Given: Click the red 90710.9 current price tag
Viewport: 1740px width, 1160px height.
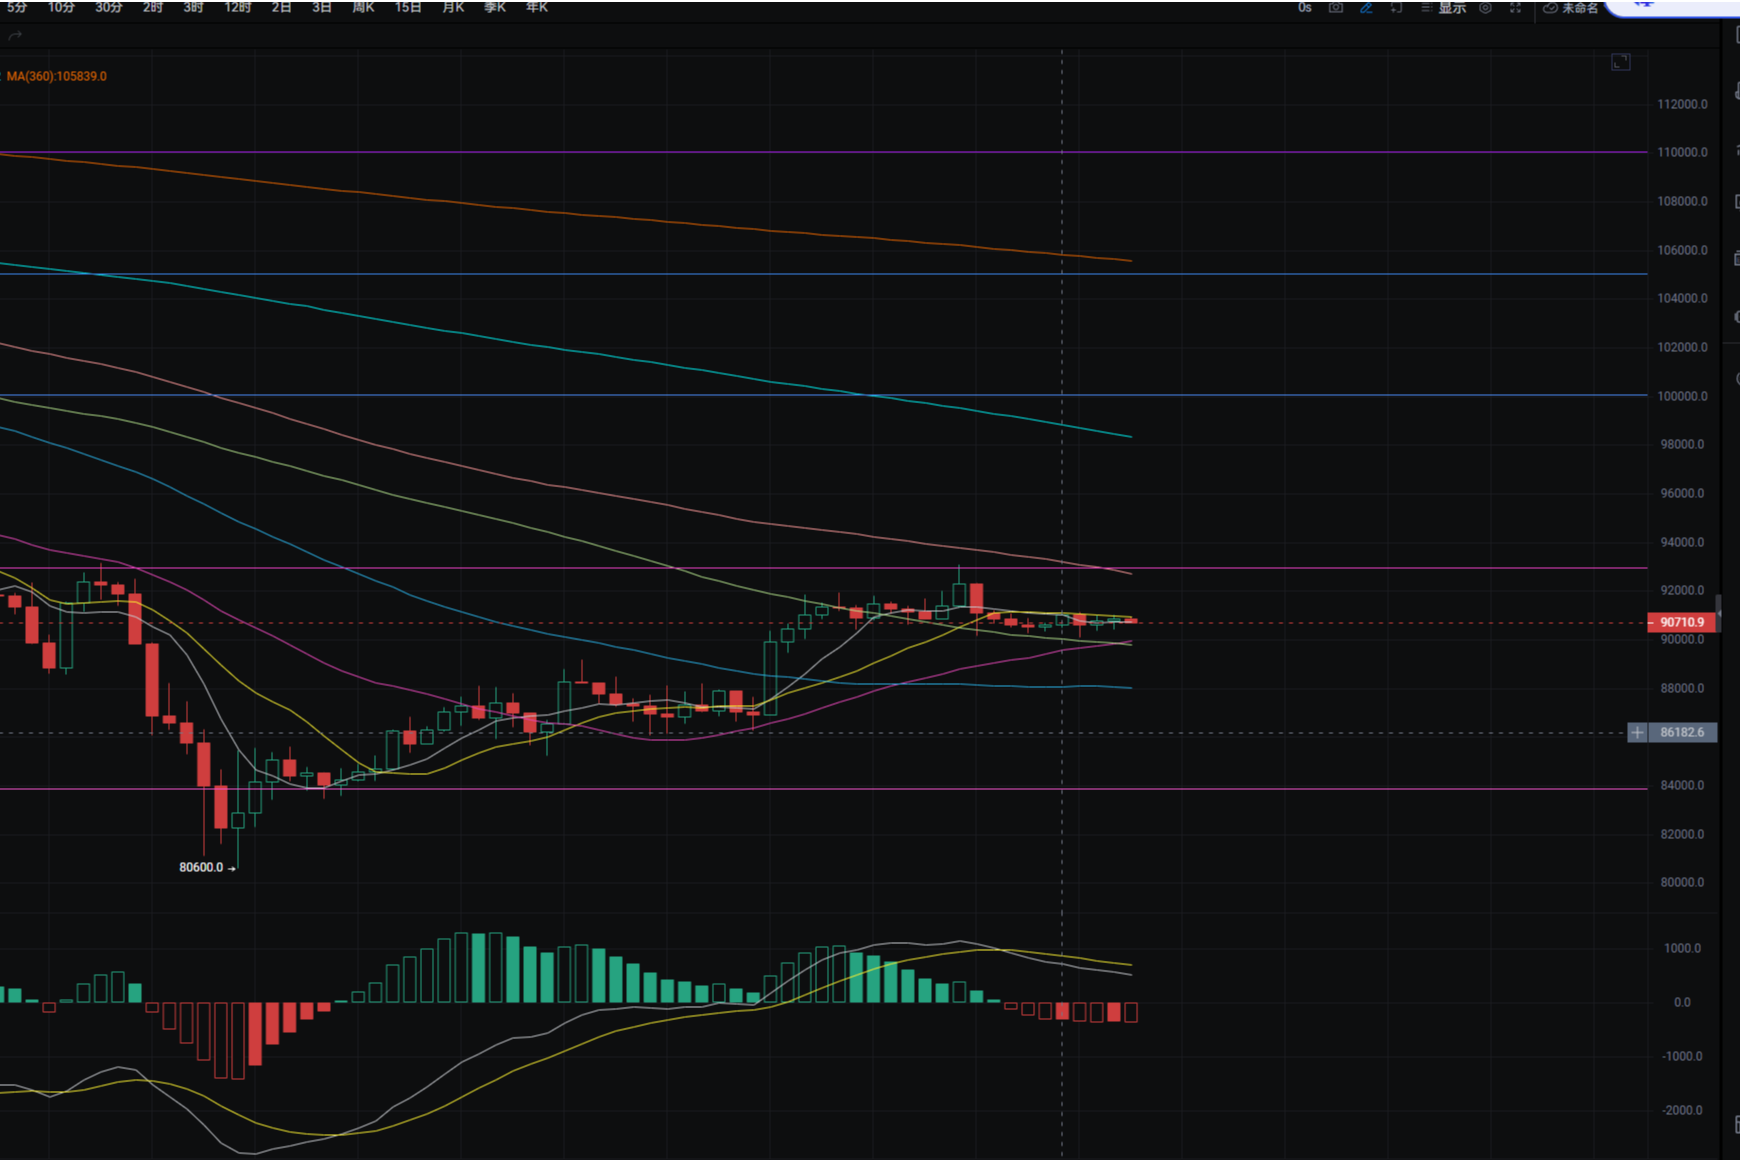Looking at the screenshot, I should [x=1682, y=622].
